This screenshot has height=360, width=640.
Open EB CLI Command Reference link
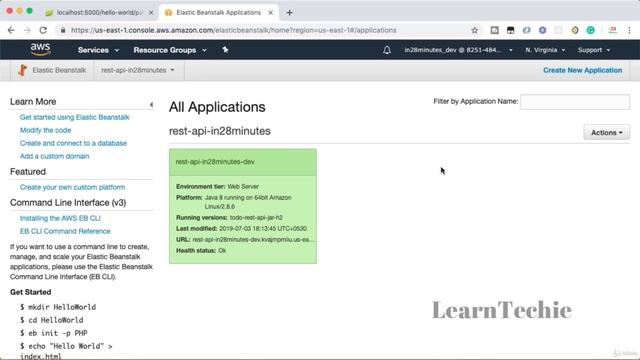click(x=65, y=231)
